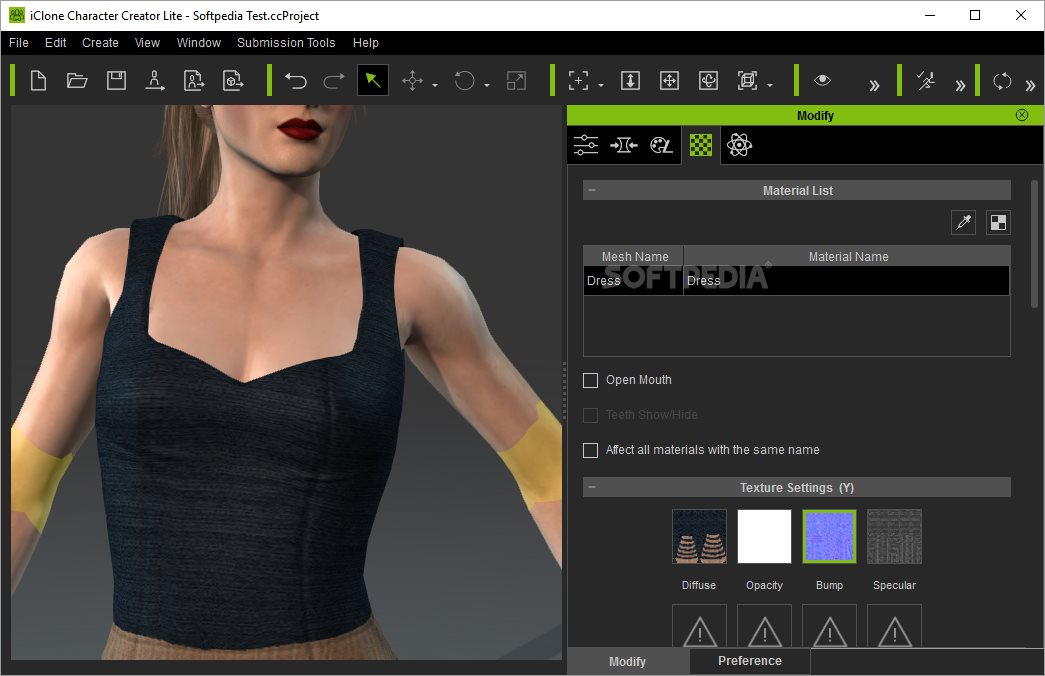Select the Specular texture thumbnail
This screenshot has width=1045, height=676.
pyautogui.click(x=894, y=537)
